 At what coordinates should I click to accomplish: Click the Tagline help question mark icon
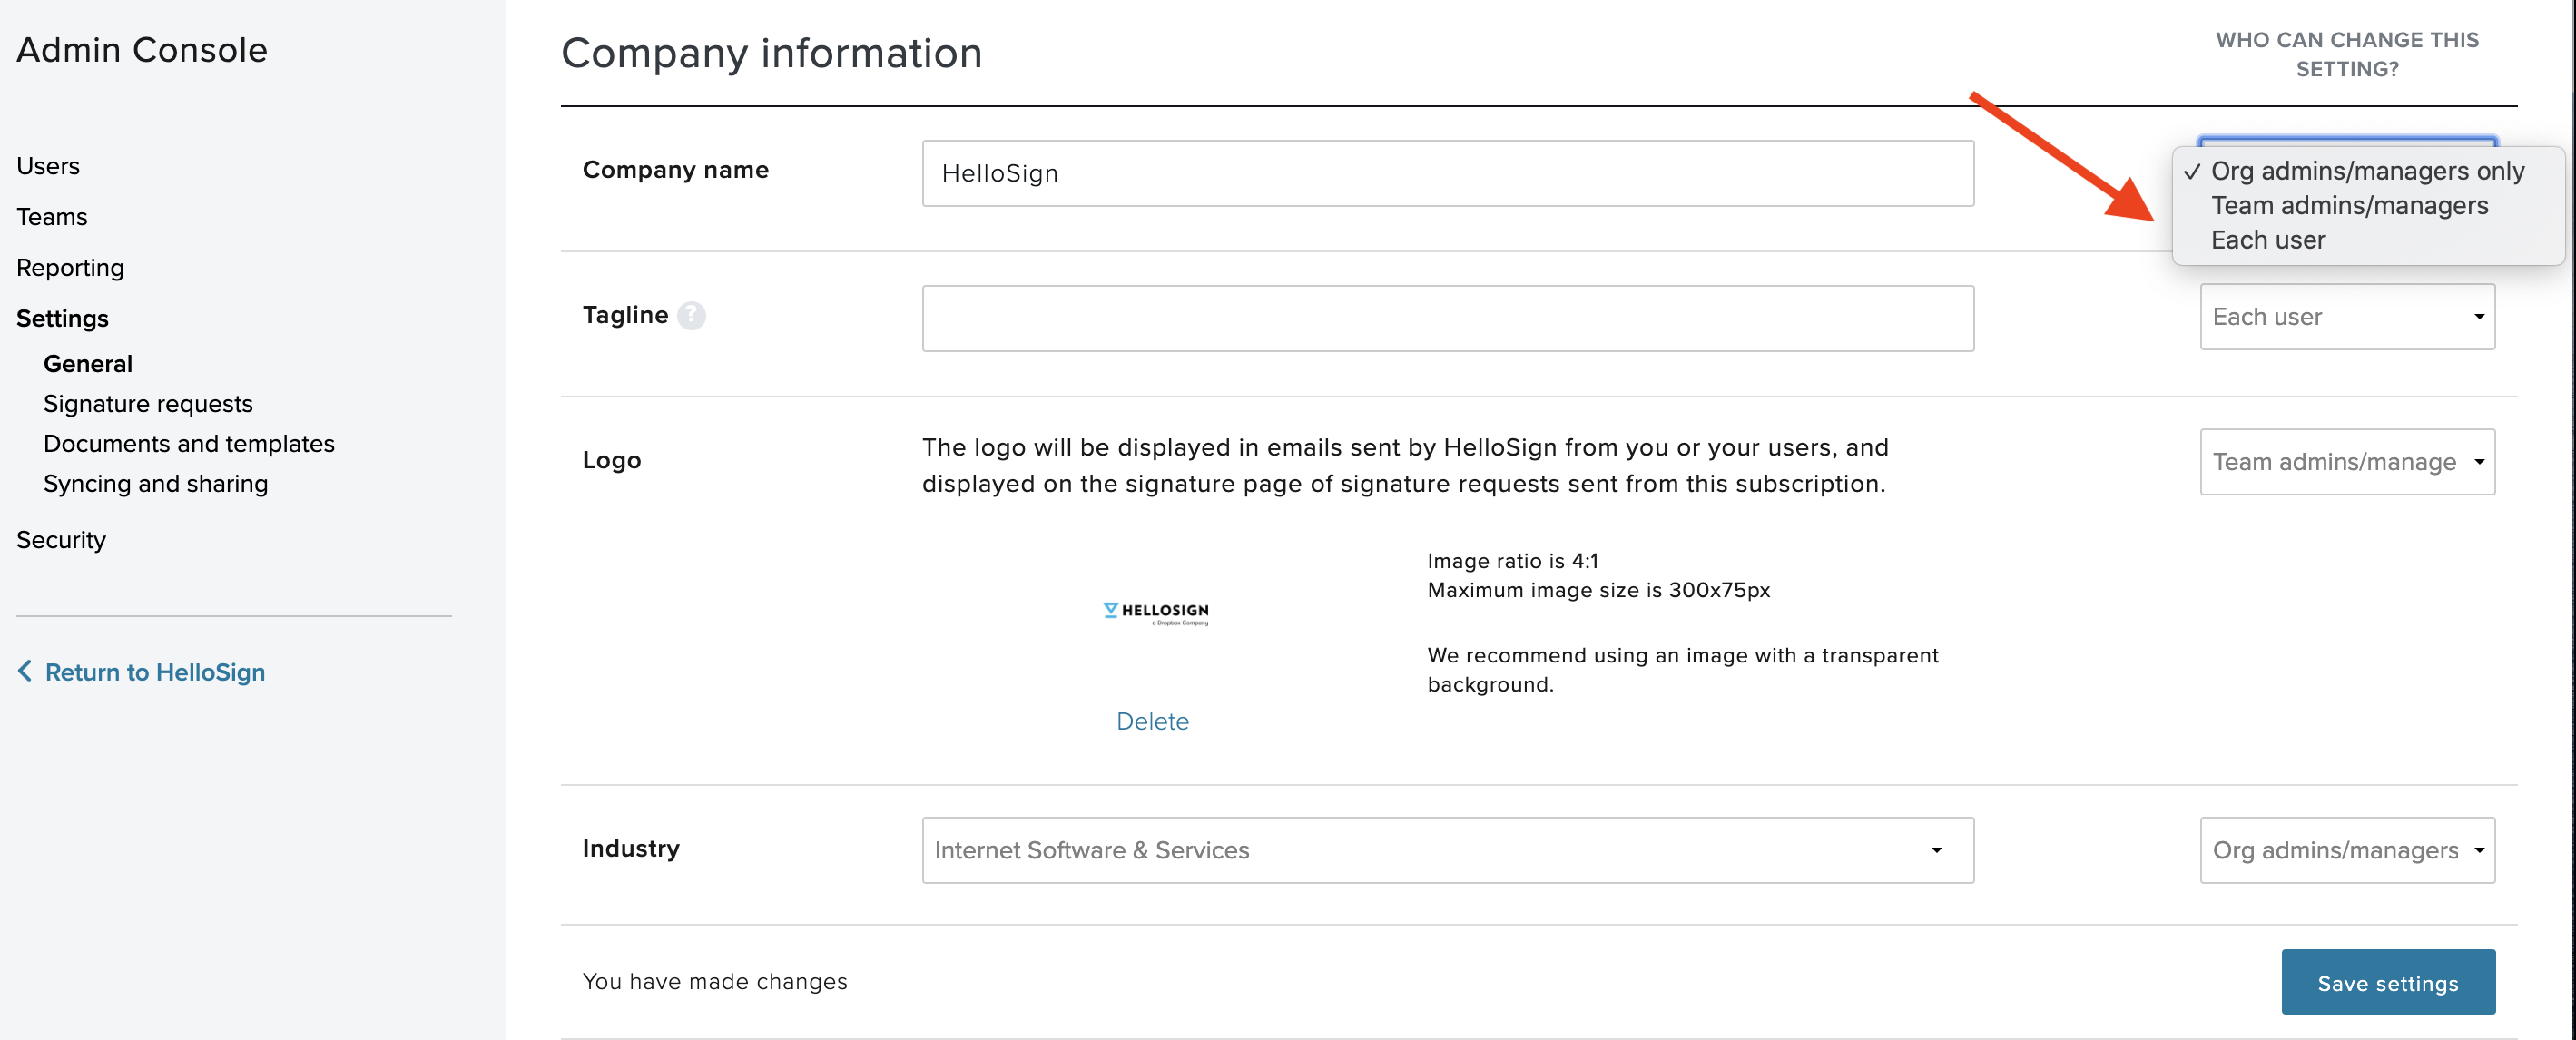[691, 316]
